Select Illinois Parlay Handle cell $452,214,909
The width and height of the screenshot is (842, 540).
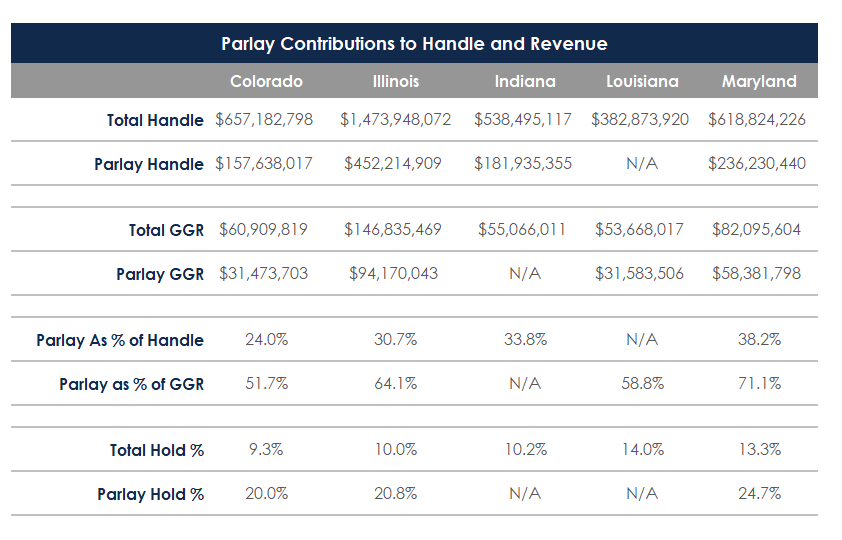(x=393, y=164)
